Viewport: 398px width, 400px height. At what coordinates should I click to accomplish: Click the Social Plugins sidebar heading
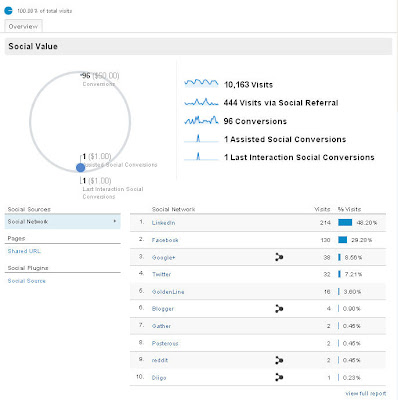tap(28, 268)
